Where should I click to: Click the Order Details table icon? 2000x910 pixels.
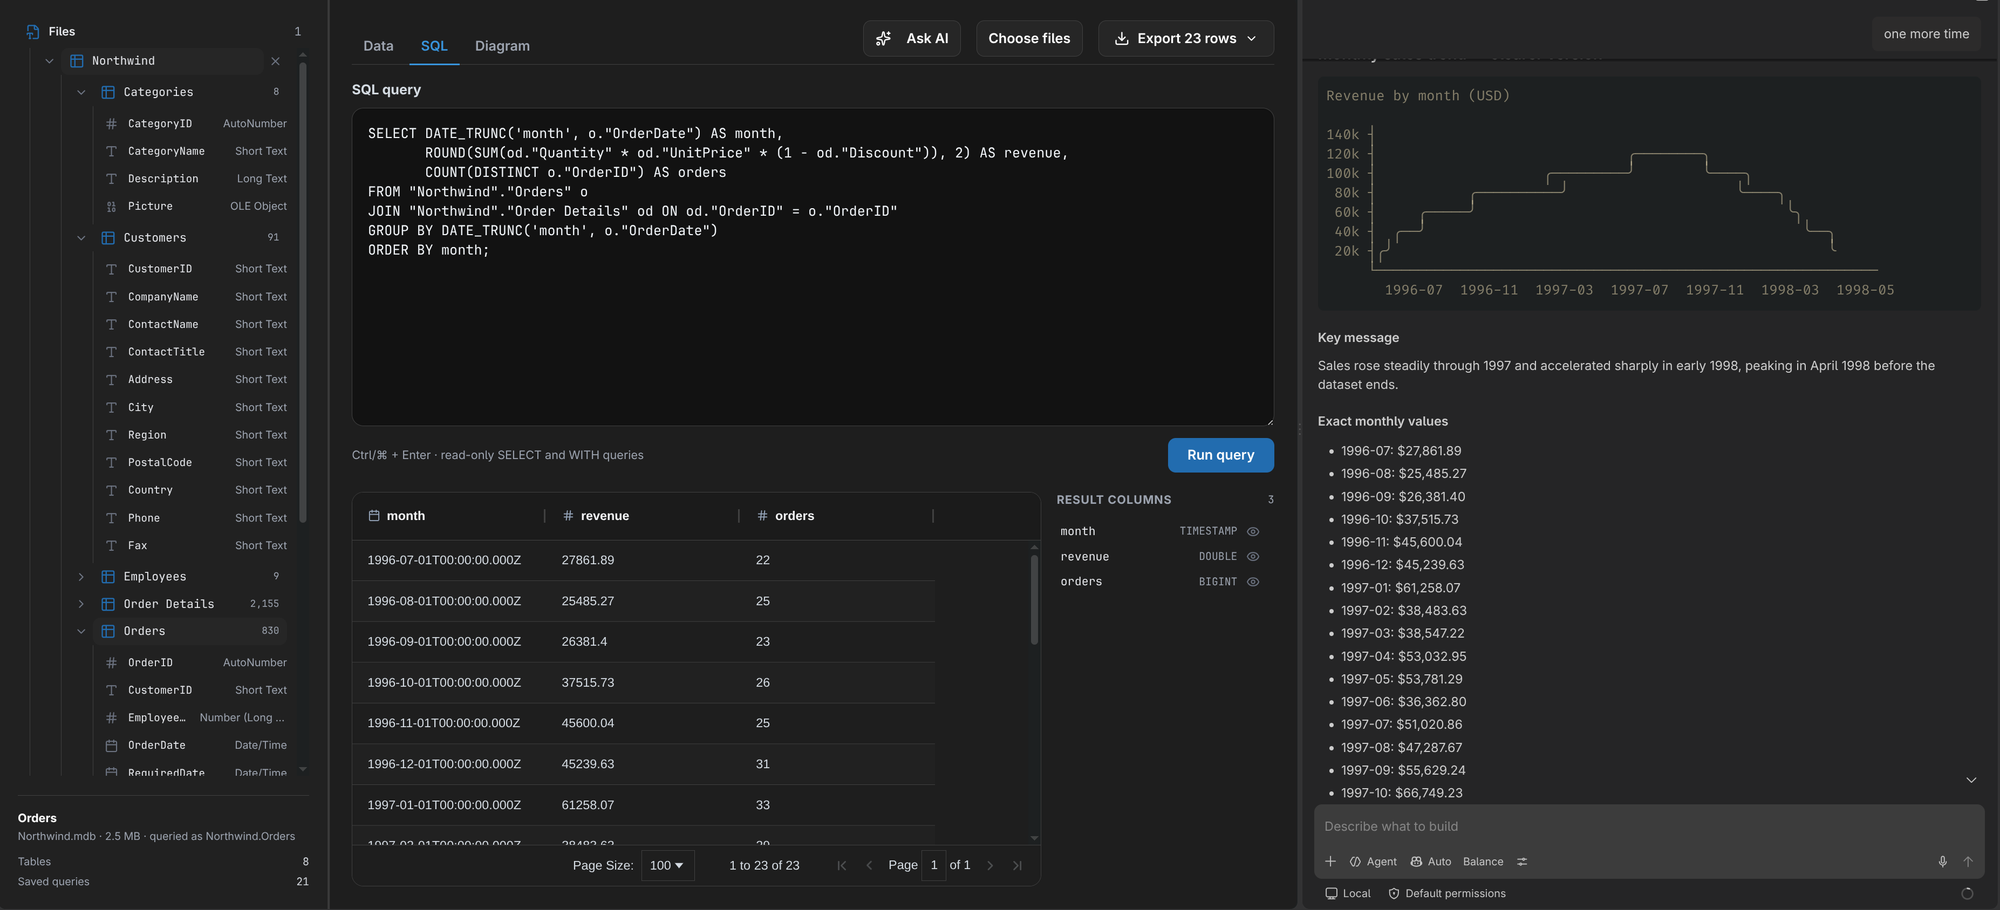(108, 604)
